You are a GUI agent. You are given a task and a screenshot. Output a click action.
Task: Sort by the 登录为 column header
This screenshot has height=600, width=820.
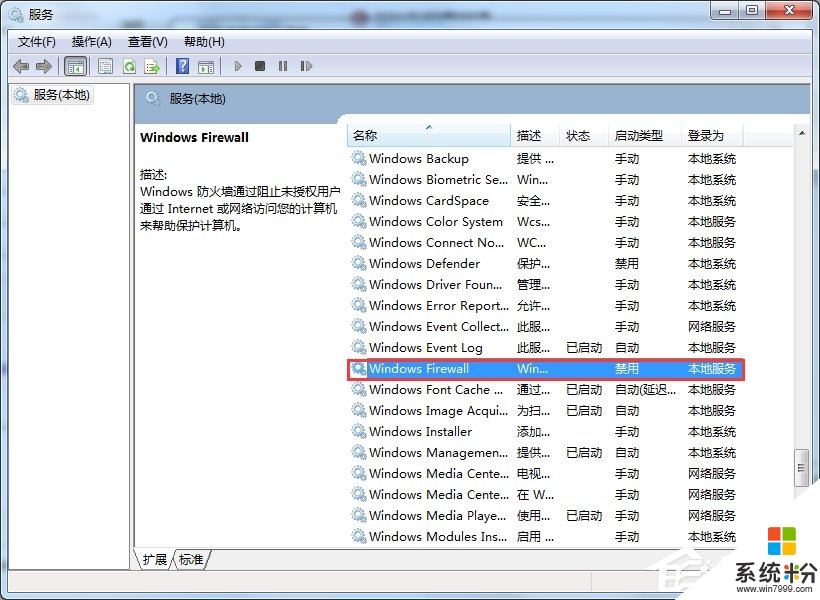point(712,135)
